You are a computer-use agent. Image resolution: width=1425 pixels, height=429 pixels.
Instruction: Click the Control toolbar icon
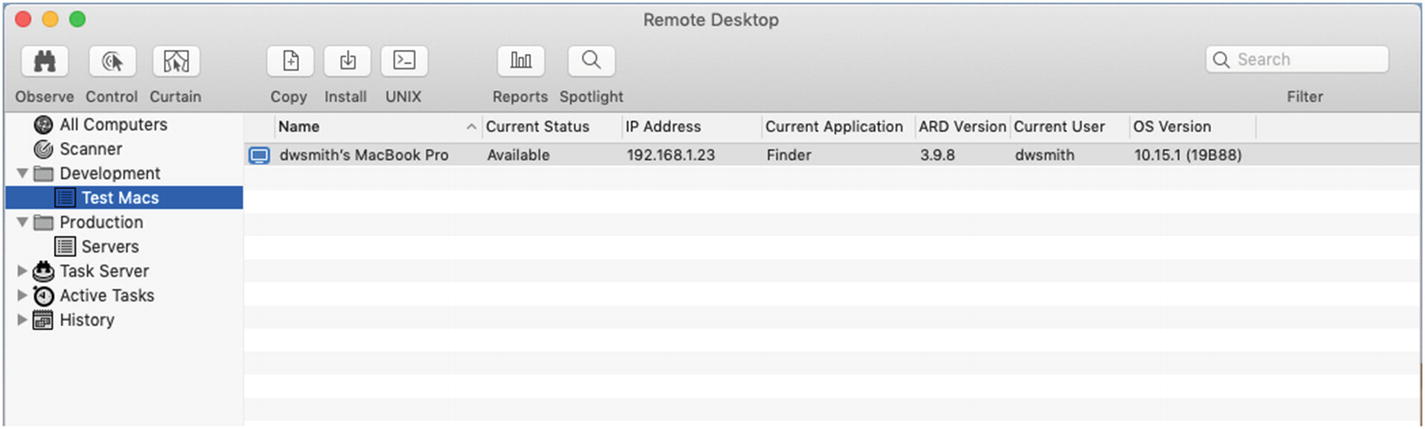[x=112, y=61]
